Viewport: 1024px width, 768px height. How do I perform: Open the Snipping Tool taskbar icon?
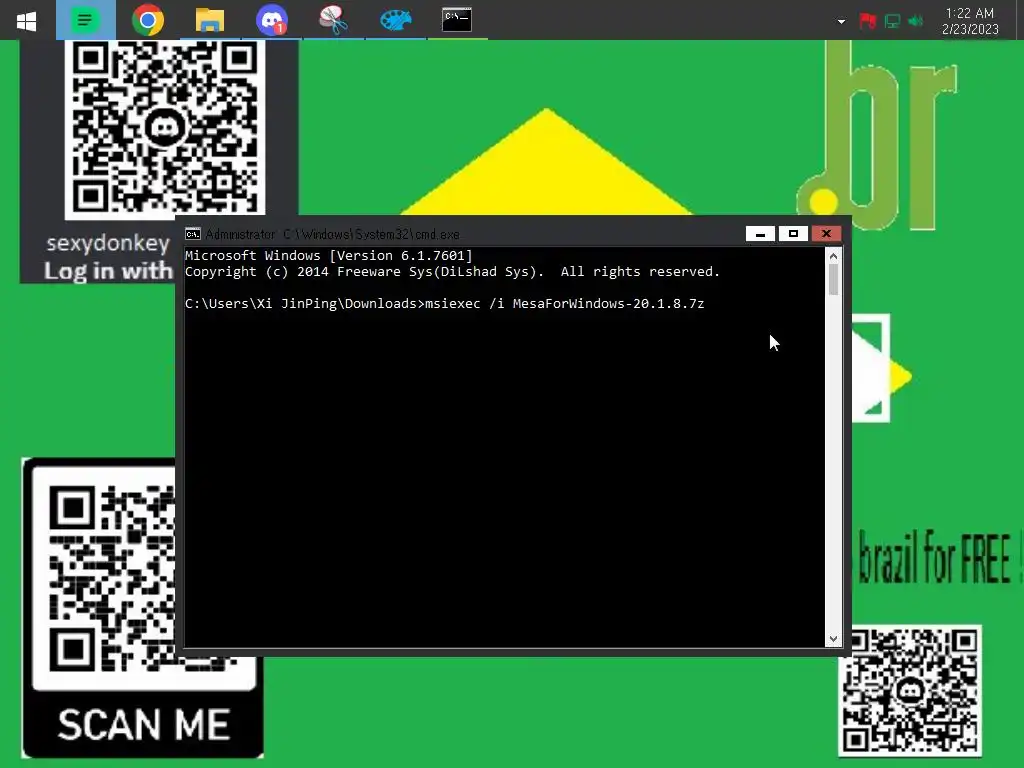[x=333, y=20]
